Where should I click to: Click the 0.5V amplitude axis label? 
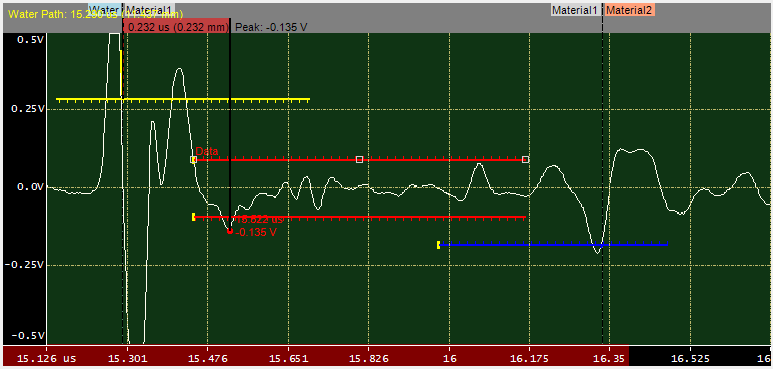[x=30, y=39]
